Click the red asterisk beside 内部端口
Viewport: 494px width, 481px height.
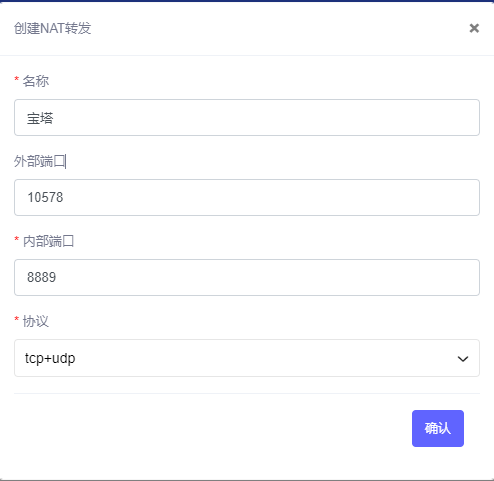pos(17,239)
